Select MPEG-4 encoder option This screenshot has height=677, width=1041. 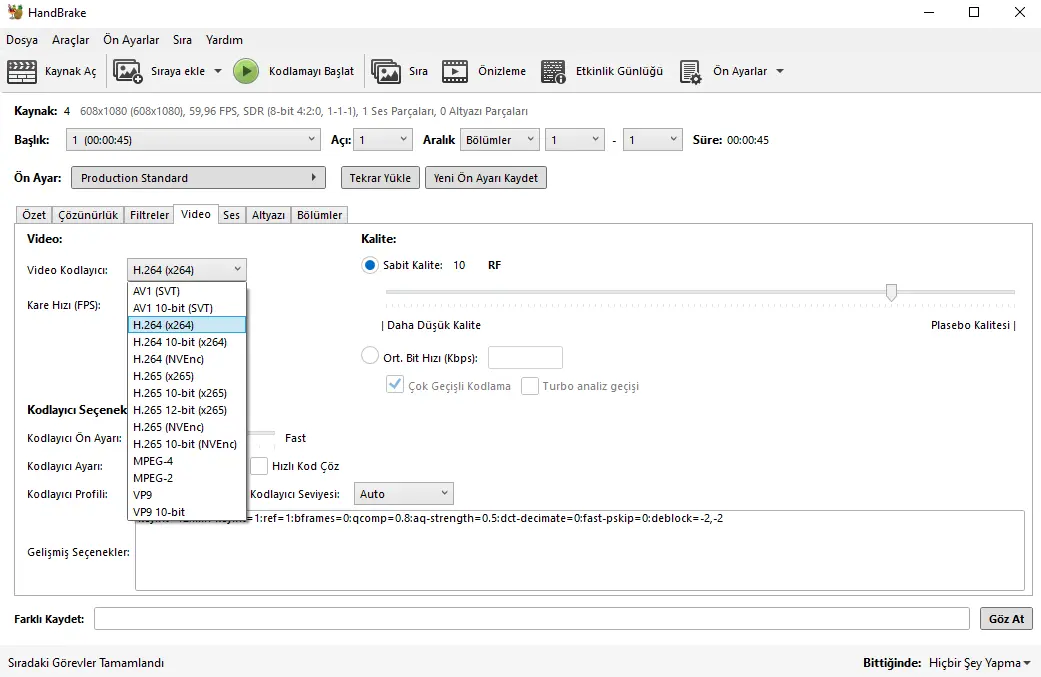[x=187, y=461]
